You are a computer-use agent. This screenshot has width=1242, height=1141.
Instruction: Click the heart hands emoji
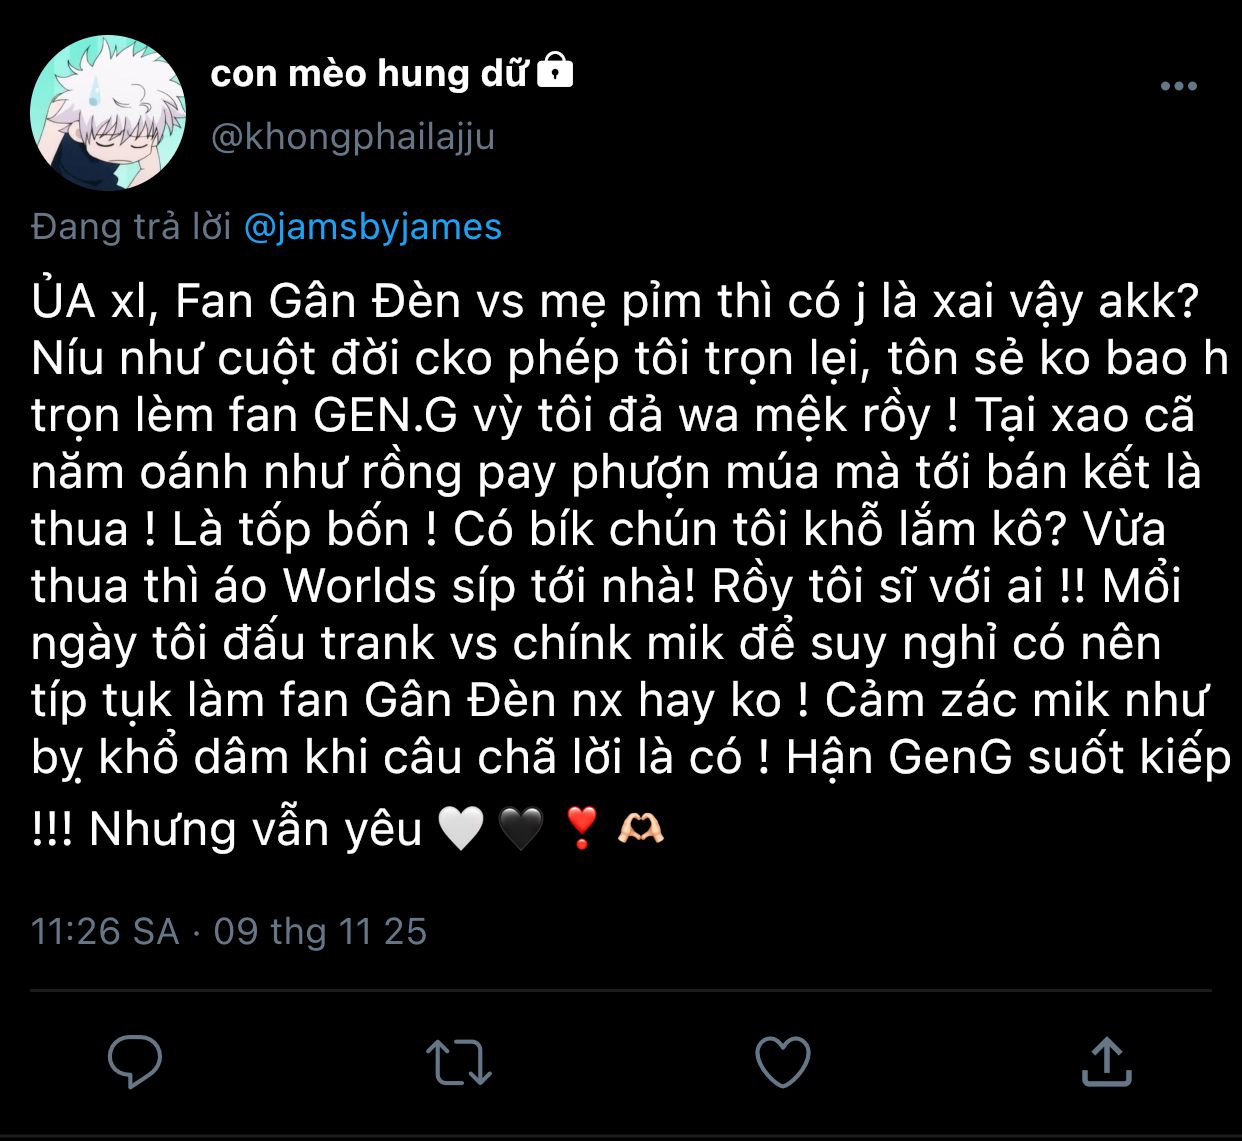point(641,829)
